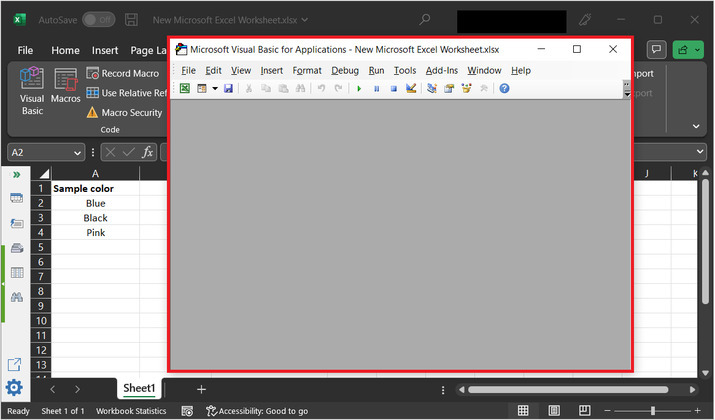Click Paste icon in VBA toolbar
This screenshot has width=715, height=420.
click(x=283, y=88)
